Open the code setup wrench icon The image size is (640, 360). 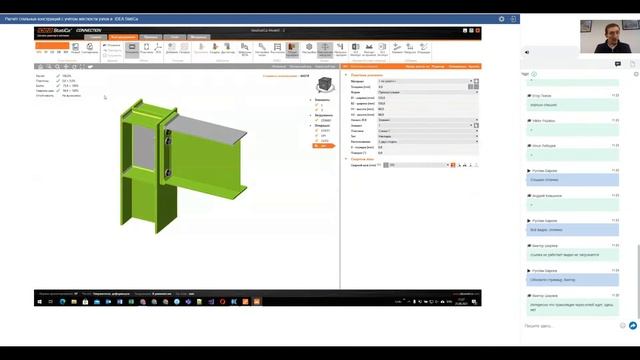[x=262, y=49]
